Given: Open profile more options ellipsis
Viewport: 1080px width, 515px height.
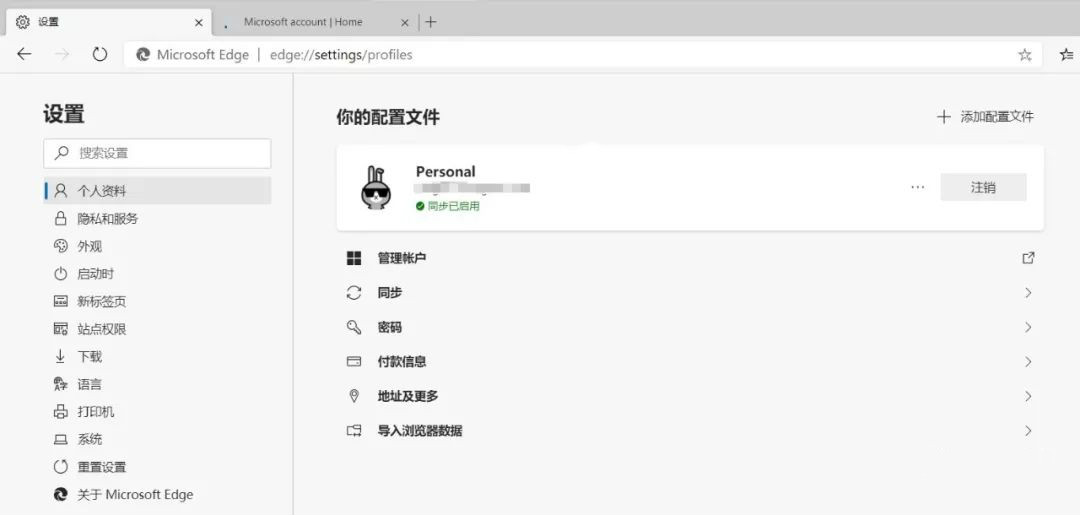Looking at the screenshot, I should pos(917,187).
